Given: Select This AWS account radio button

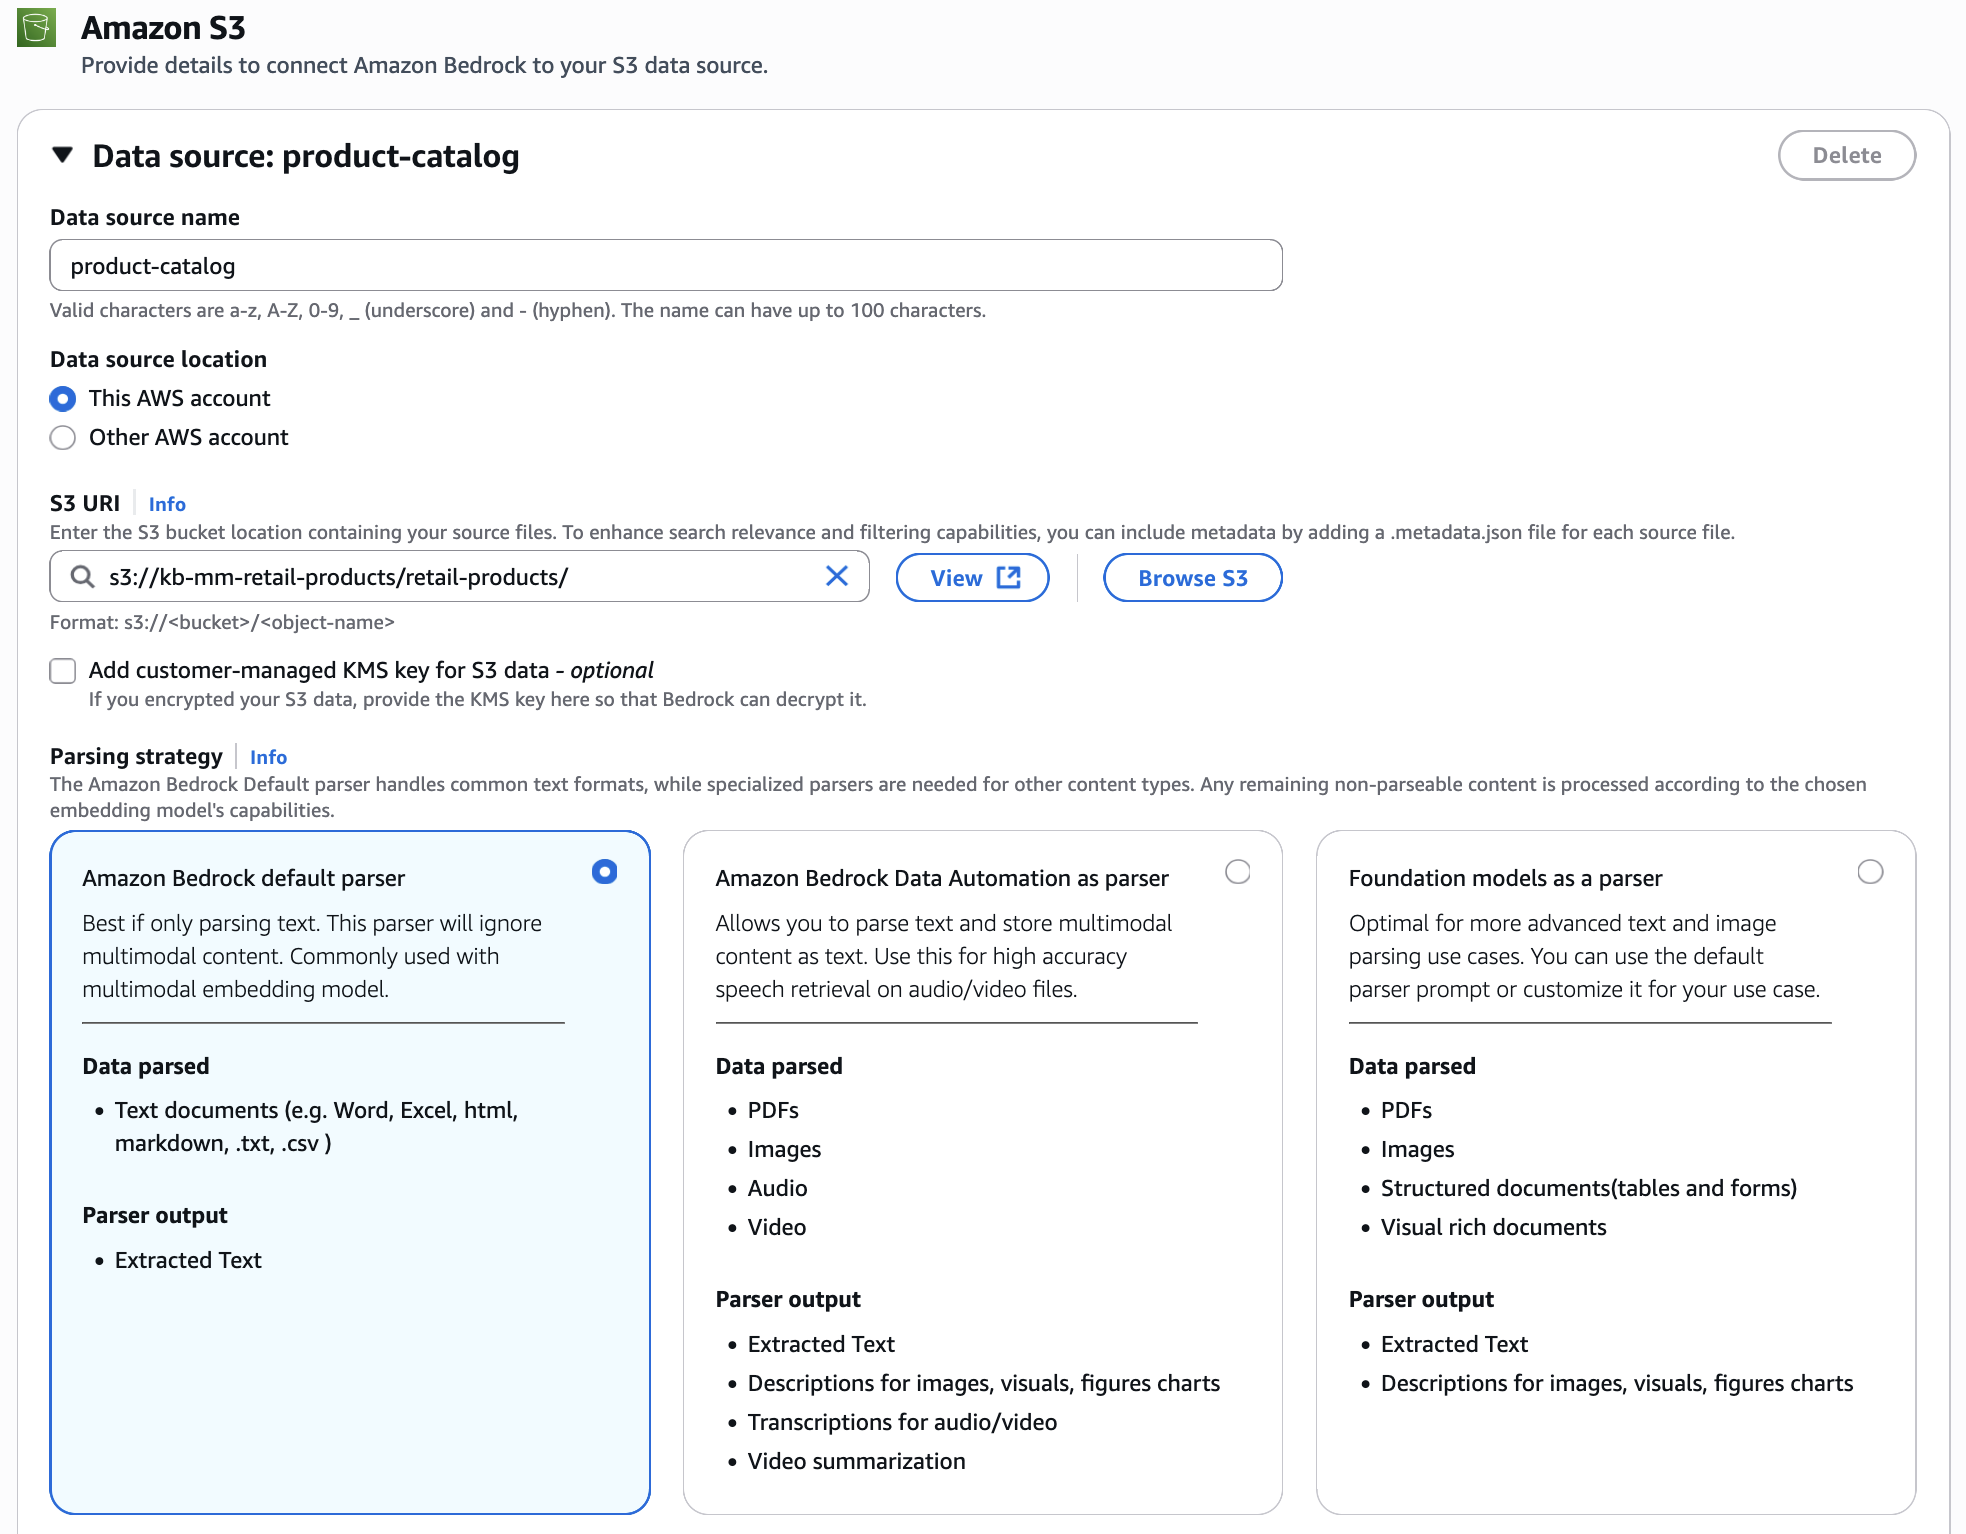Looking at the screenshot, I should 63,399.
